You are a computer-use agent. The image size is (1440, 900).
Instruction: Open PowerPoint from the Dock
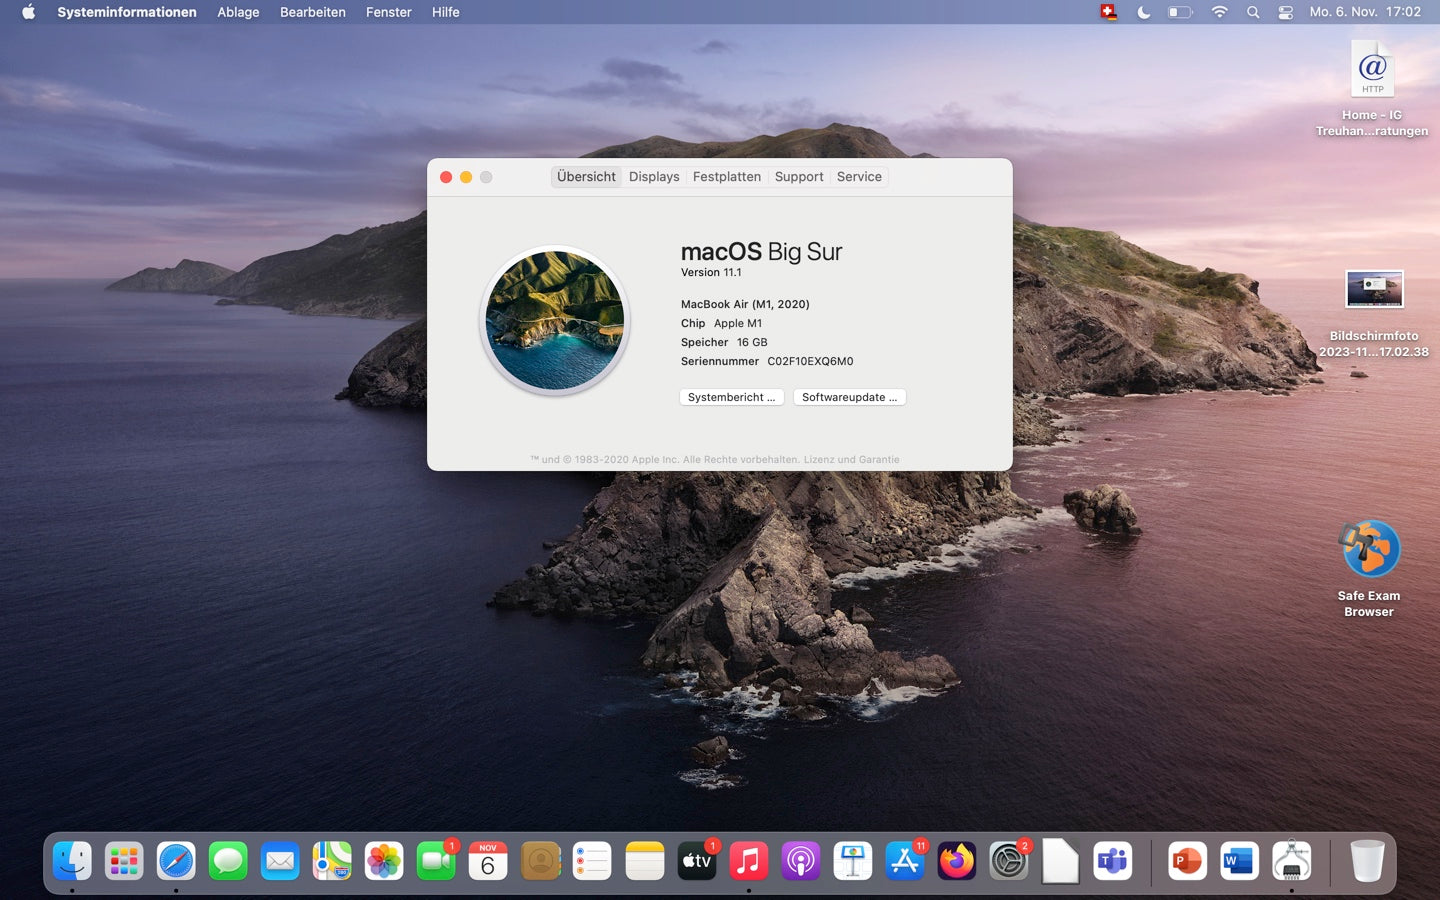pos(1187,861)
